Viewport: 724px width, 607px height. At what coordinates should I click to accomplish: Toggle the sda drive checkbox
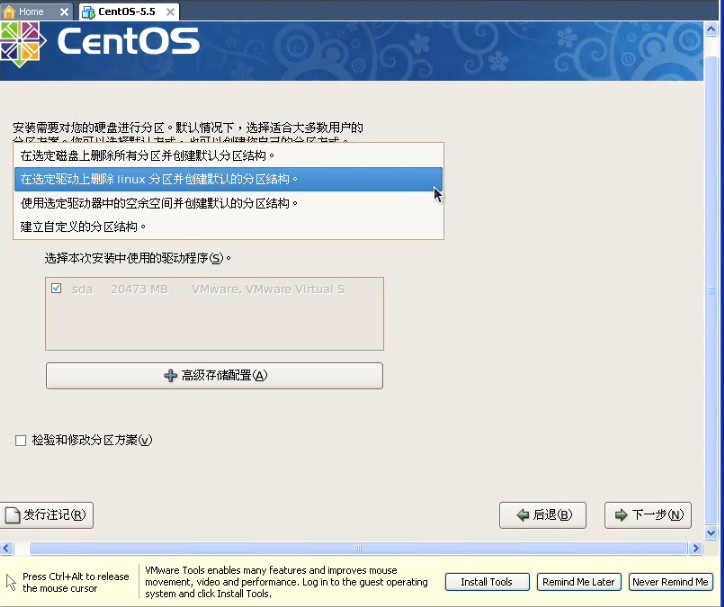coord(56,288)
